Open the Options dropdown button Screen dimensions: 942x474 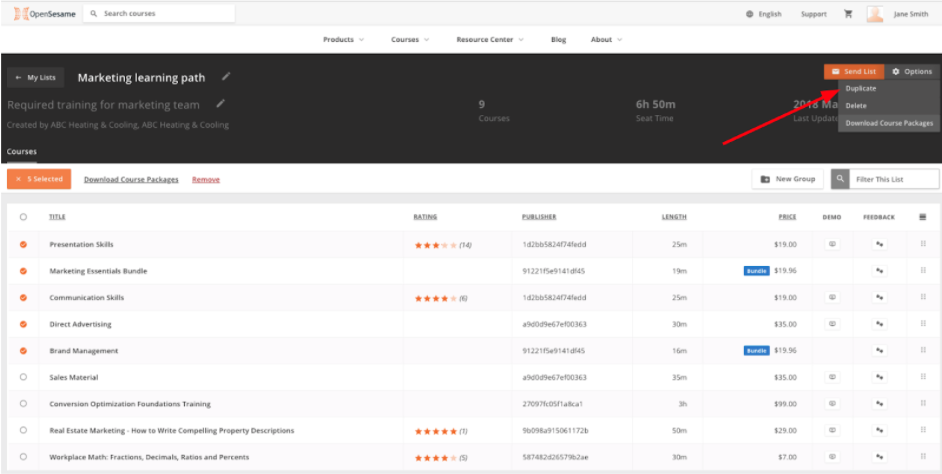click(911, 72)
